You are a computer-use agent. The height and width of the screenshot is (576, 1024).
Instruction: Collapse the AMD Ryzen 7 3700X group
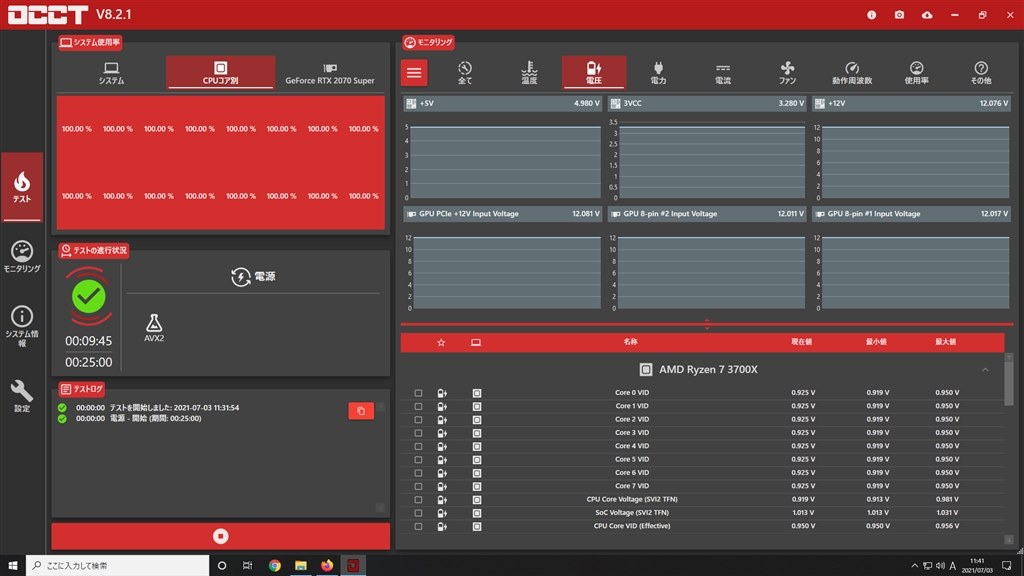coord(985,370)
